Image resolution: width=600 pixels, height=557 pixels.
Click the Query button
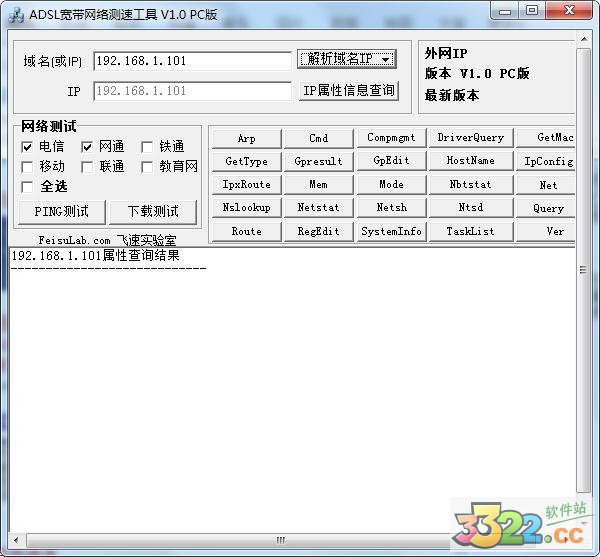pyautogui.click(x=546, y=208)
